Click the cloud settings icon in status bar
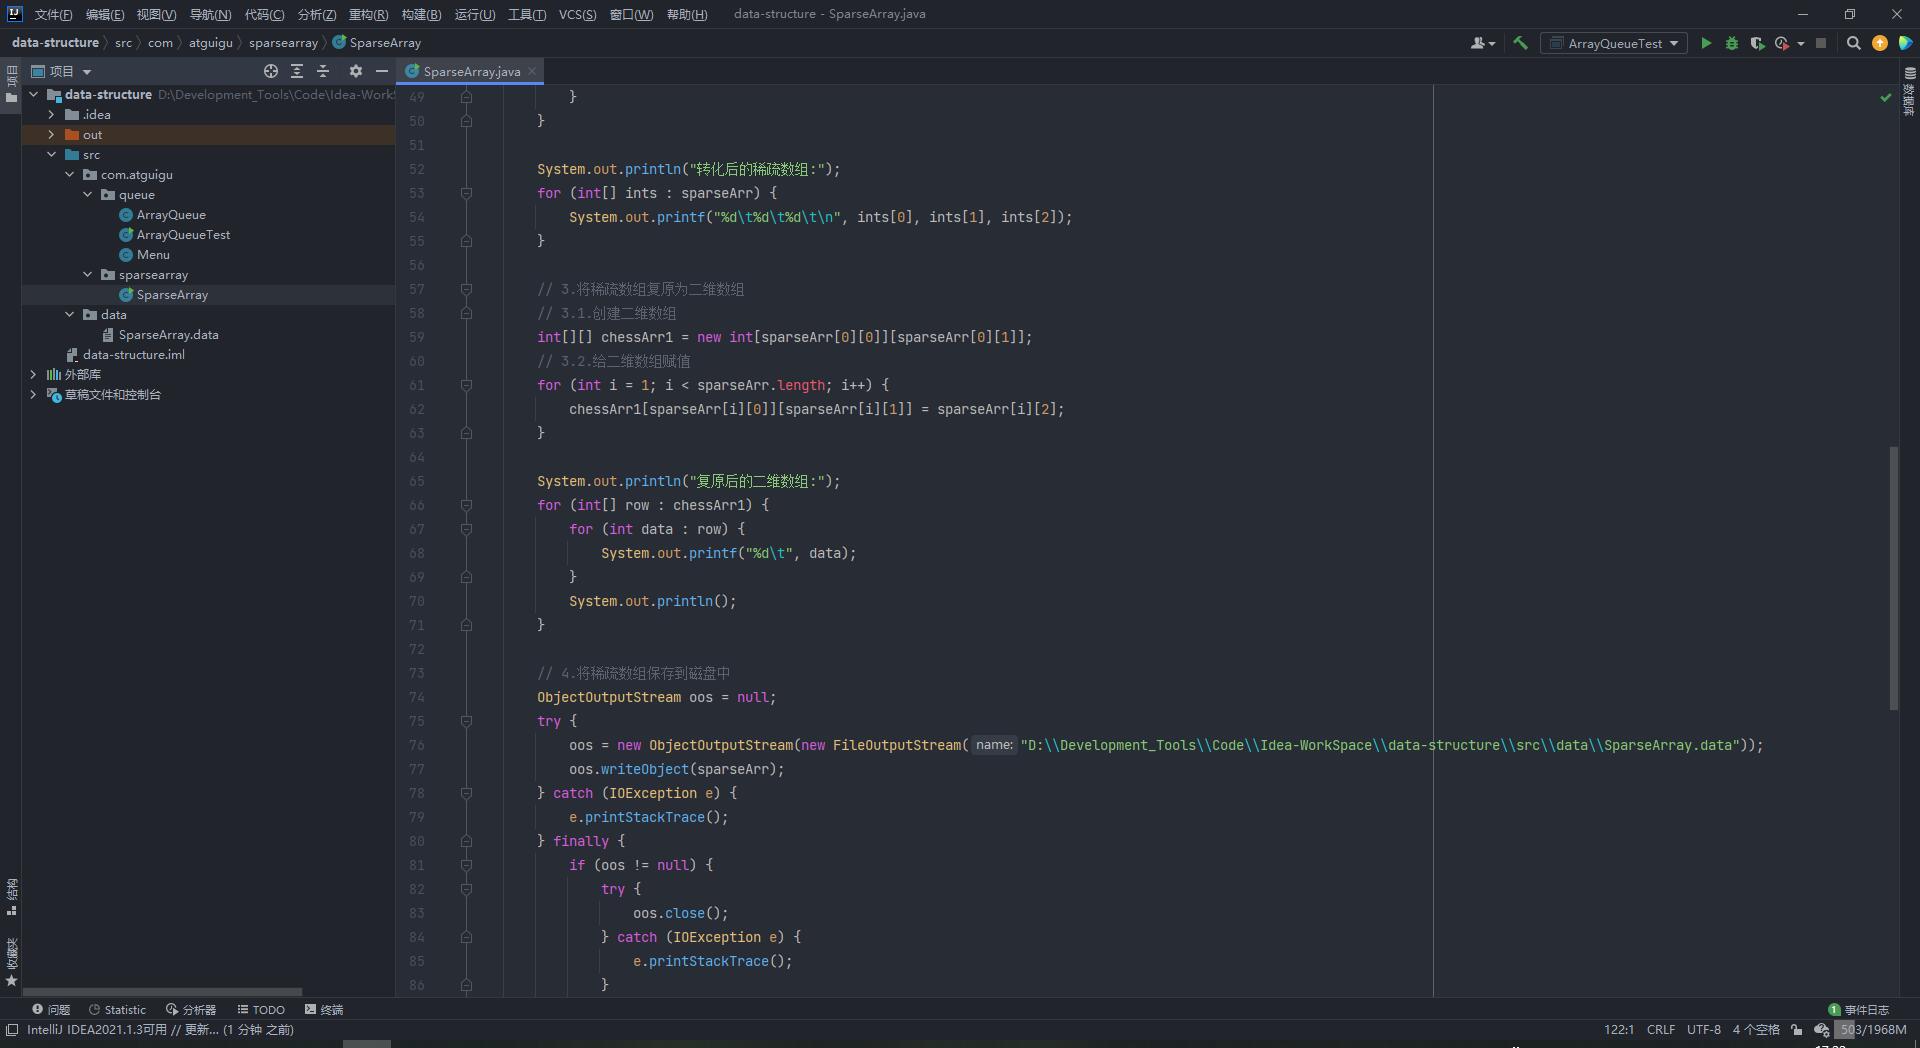Screen dimensions: 1920x1048 (1822, 1029)
